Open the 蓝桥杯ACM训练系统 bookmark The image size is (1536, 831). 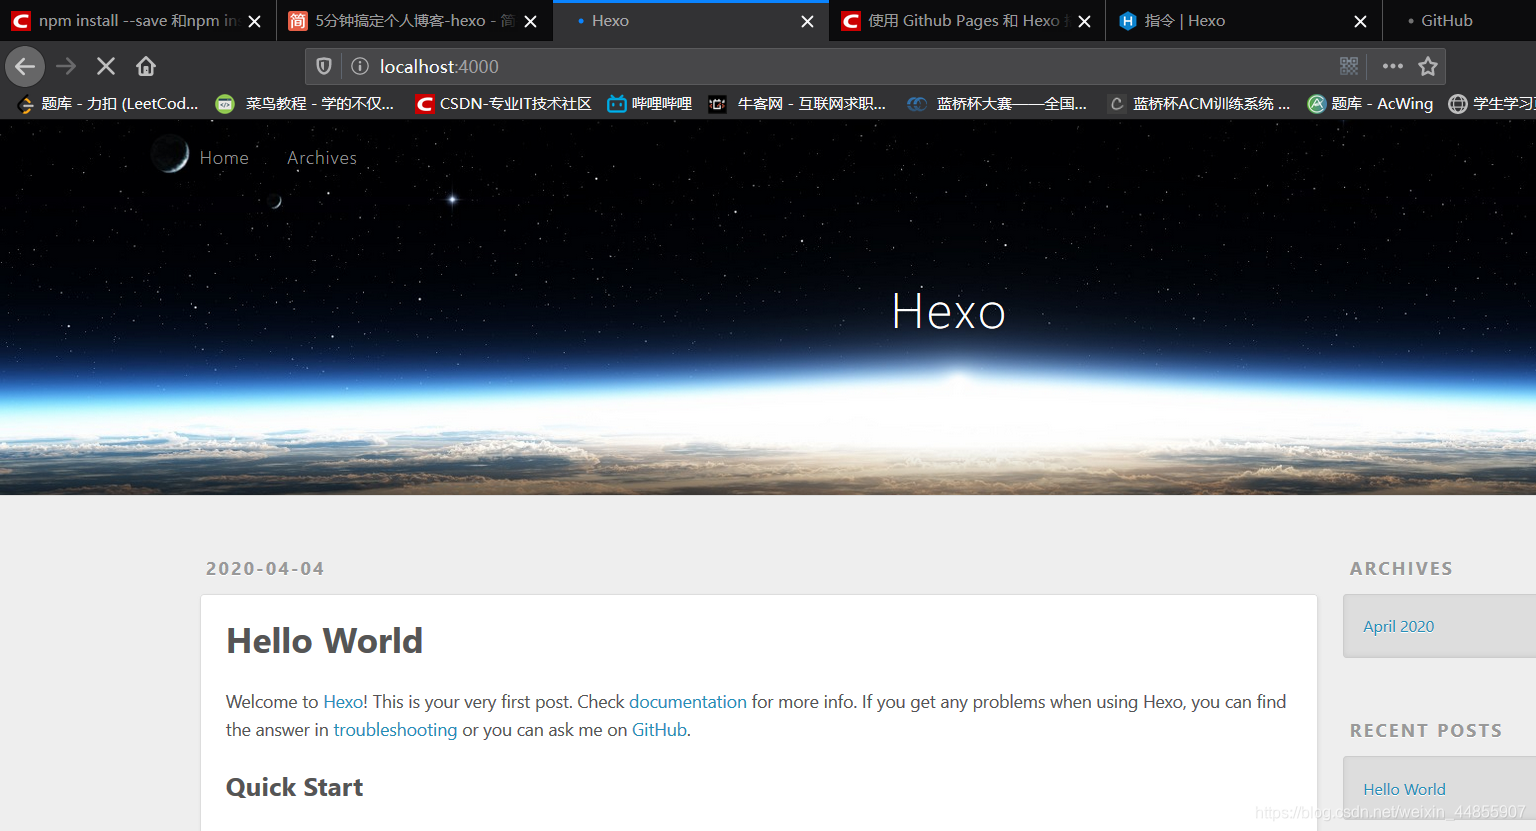tap(1200, 104)
